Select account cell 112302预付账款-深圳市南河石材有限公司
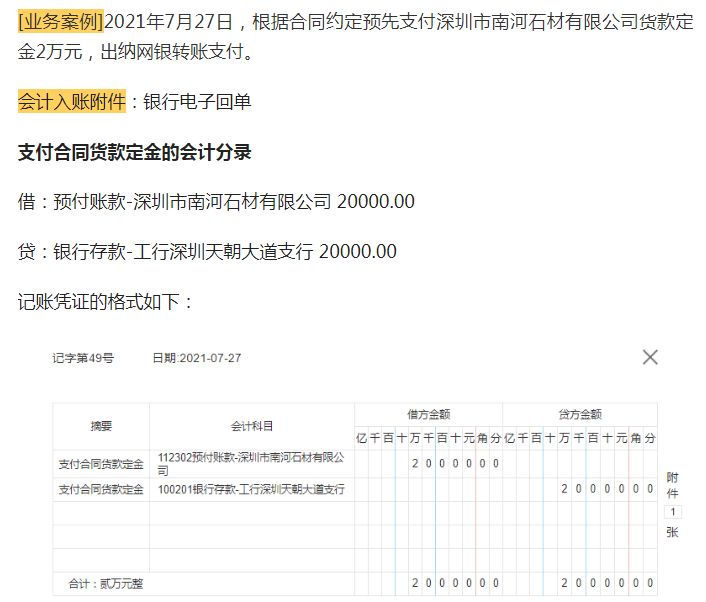The image size is (706, 602). (252, 464)
